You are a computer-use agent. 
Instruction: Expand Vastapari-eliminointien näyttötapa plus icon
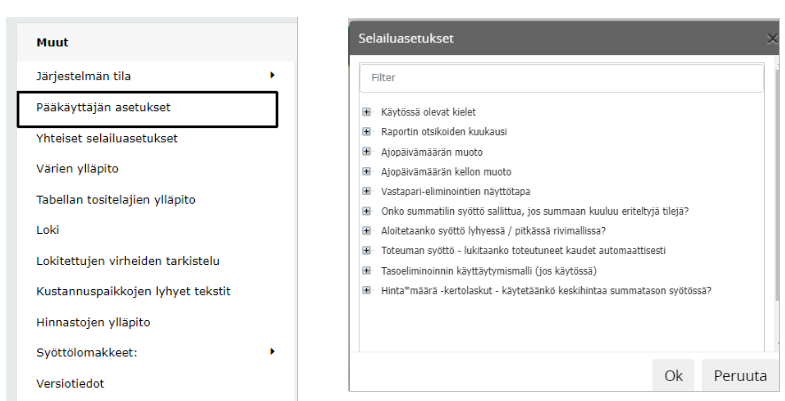click(367, 191)
